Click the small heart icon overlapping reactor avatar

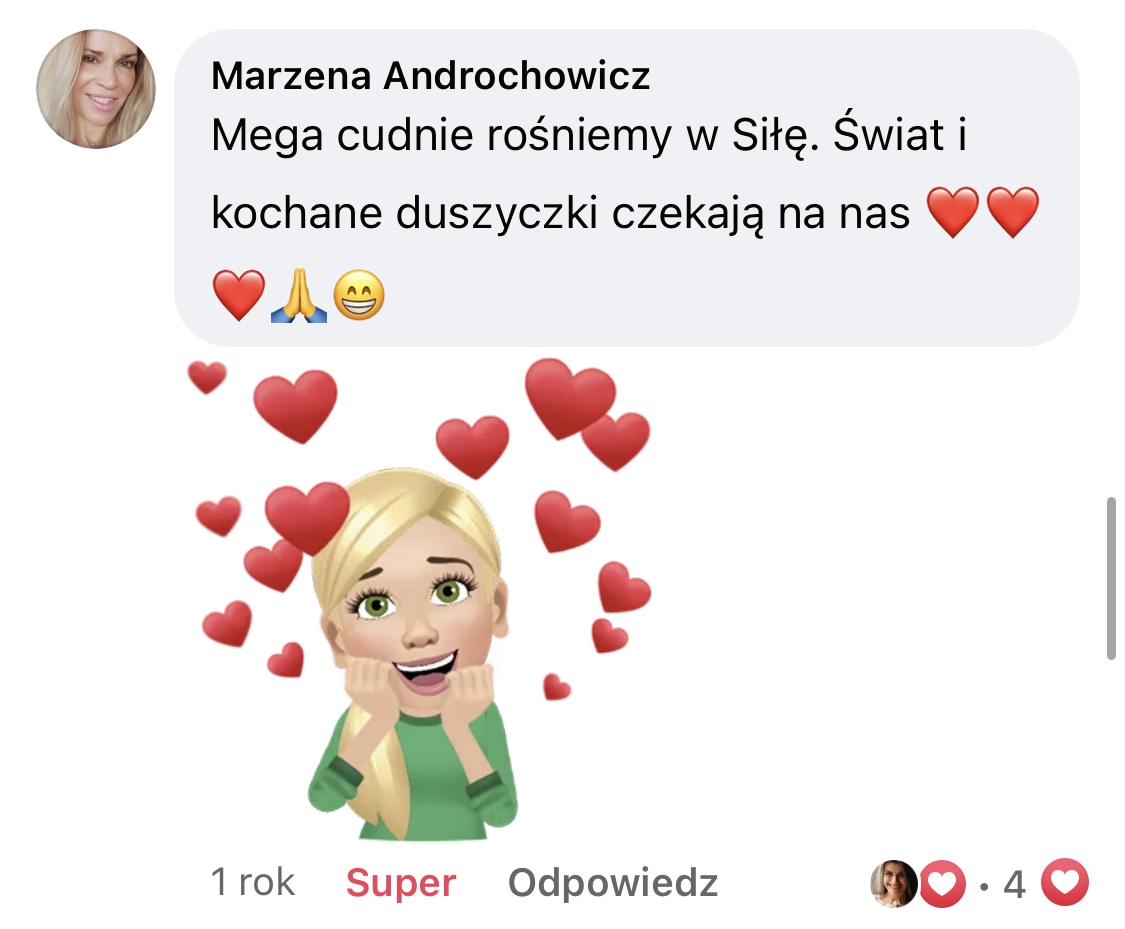[x=942, y=884]
